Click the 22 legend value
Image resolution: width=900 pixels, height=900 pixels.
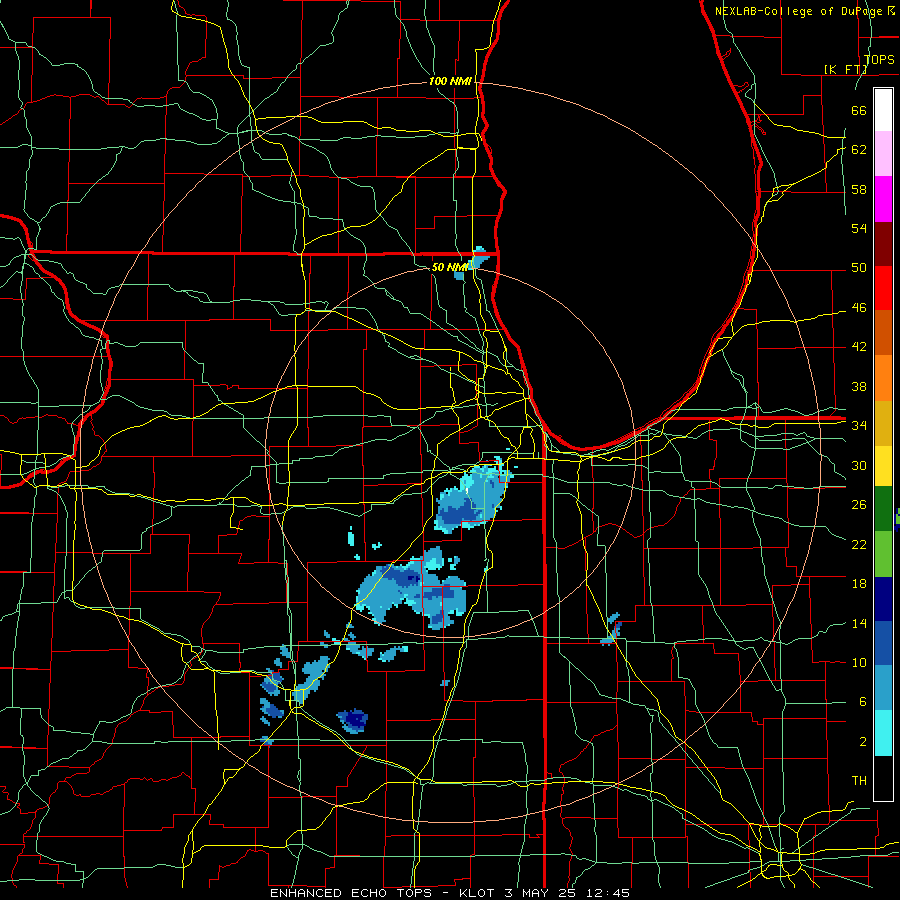click(x=859, y=544)
